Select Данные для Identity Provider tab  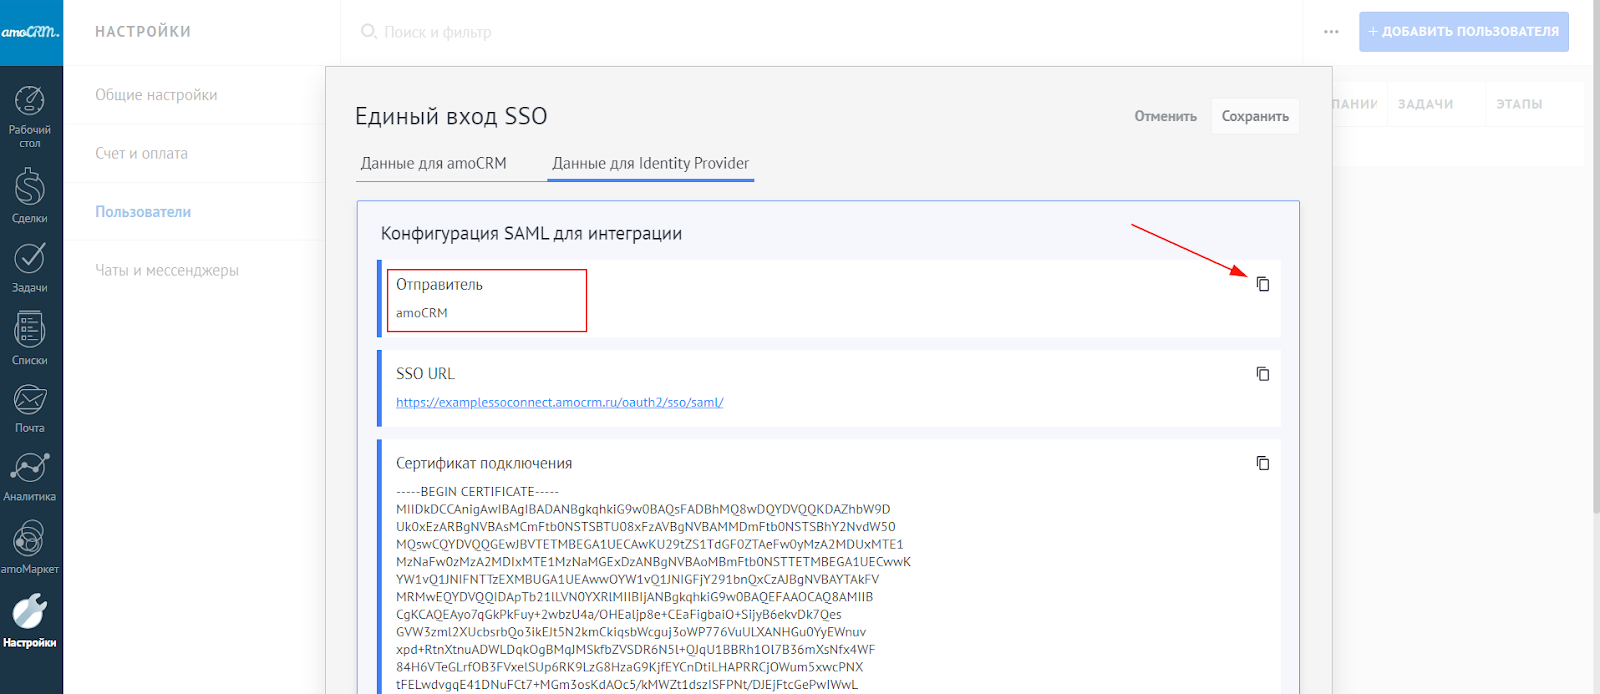[650, 163]
